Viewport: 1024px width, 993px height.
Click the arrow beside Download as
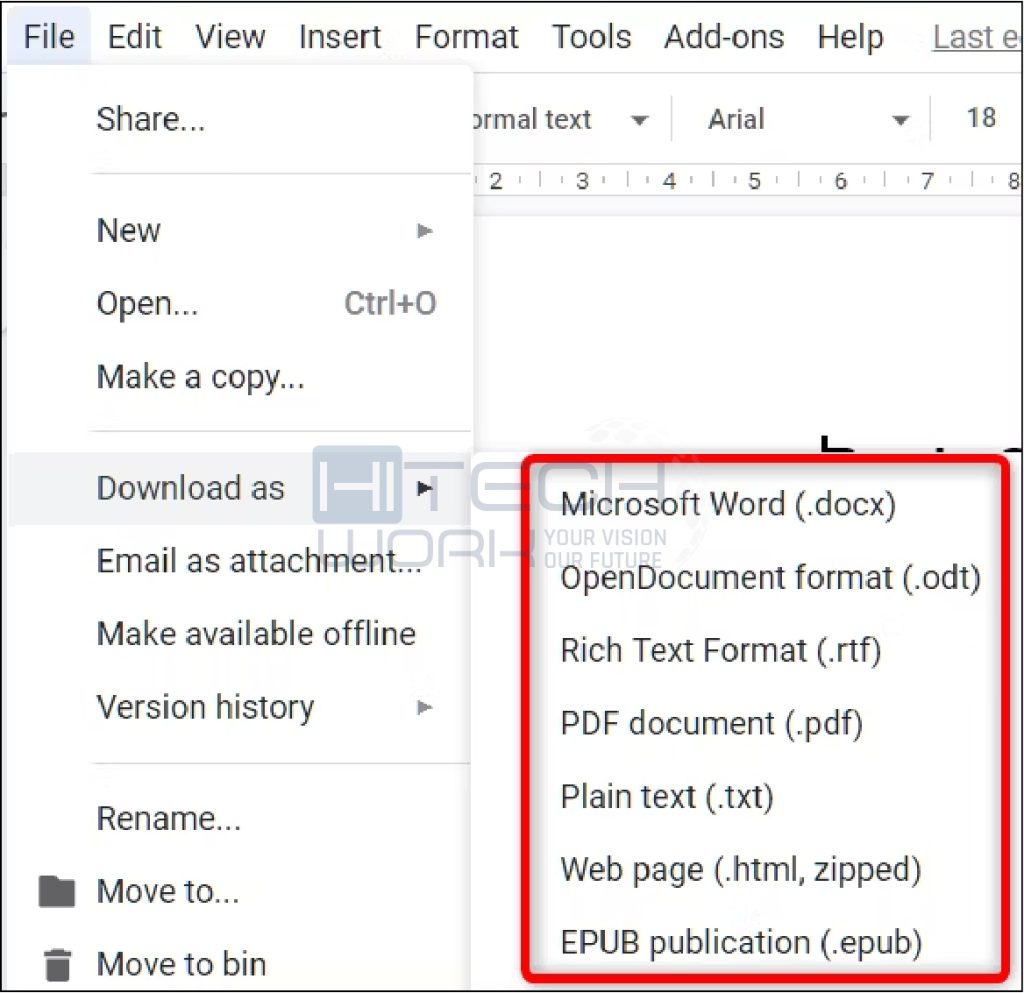point(424,488)
